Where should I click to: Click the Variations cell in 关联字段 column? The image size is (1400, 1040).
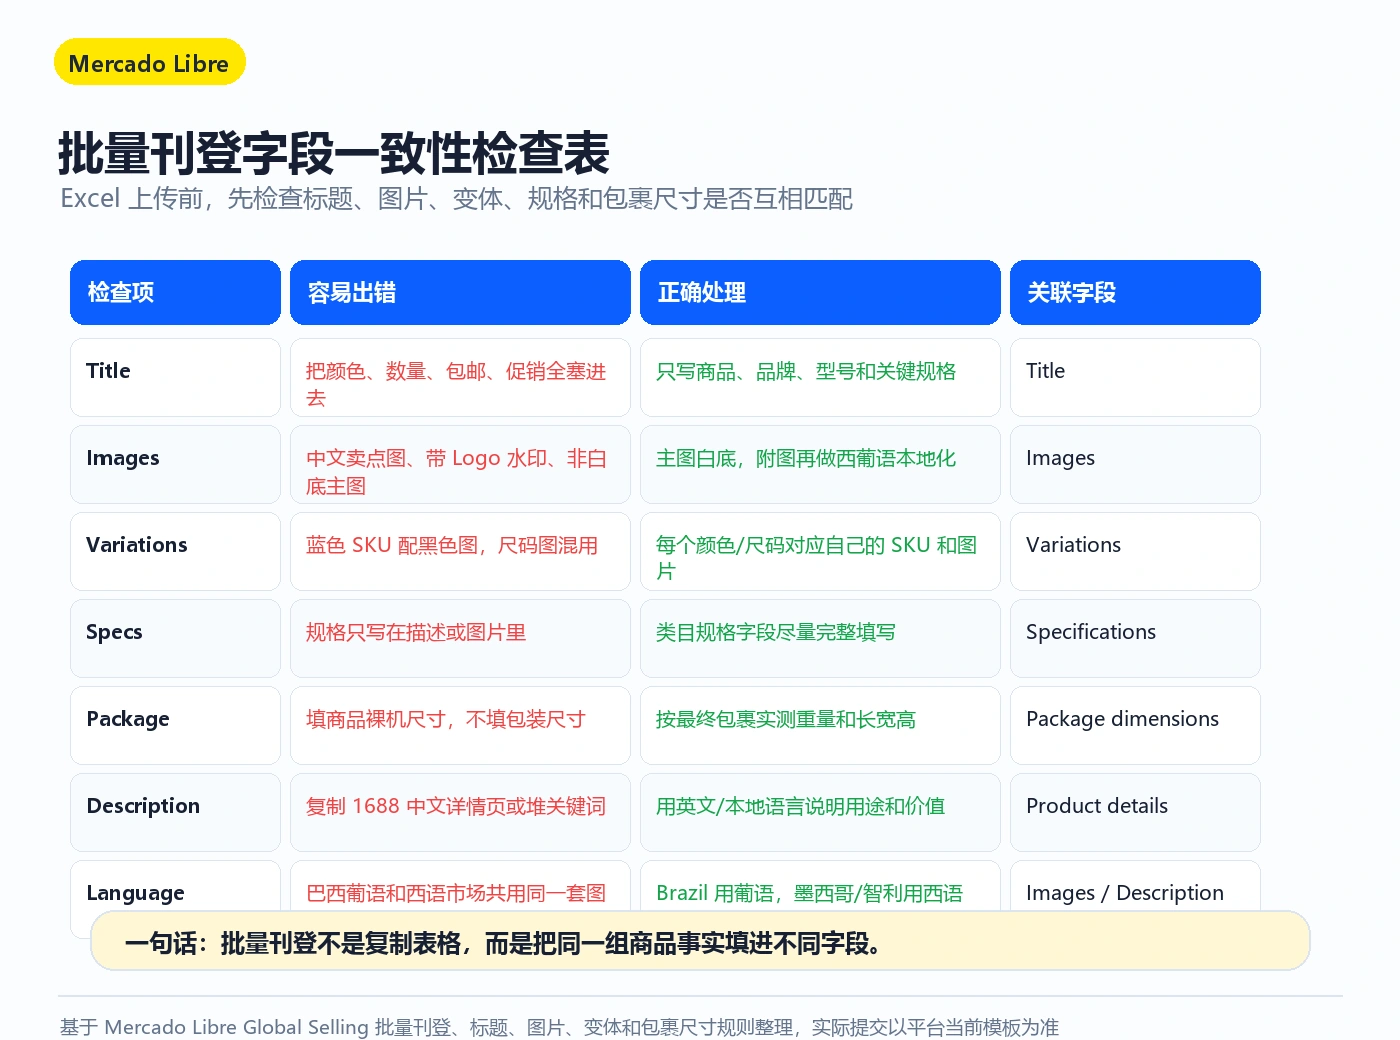coord(1135,551)
